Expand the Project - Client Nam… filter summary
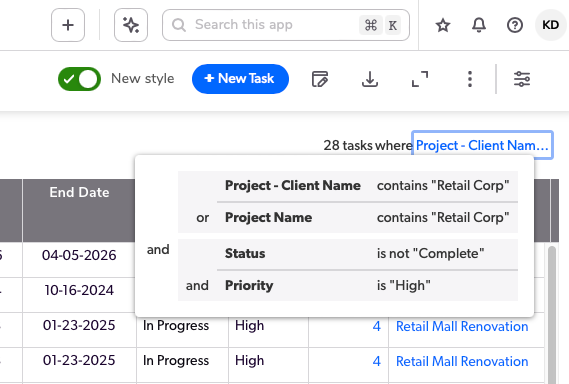The height and width of the screenshot is (384, 569). (482, 146)
